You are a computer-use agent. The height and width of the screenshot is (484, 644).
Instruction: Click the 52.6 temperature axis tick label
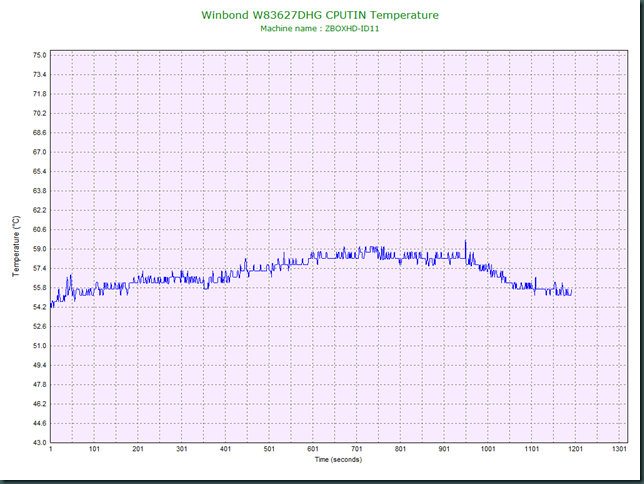point(39,326)
